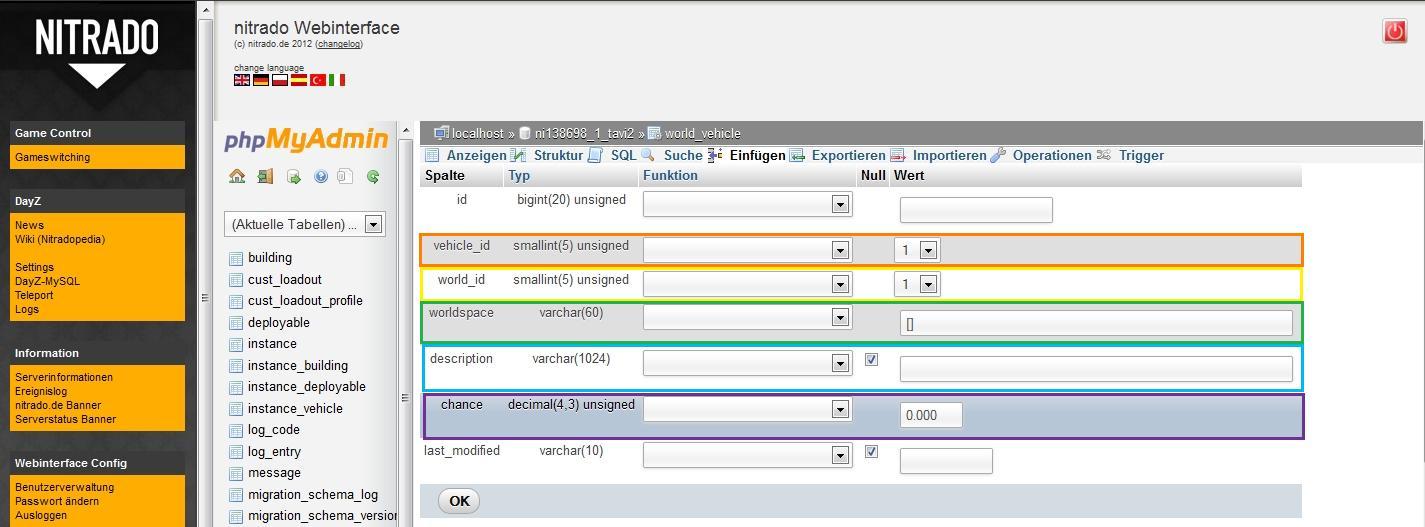
Task: Click table icon next to instance_vehicle
Action: pos(236,409)
